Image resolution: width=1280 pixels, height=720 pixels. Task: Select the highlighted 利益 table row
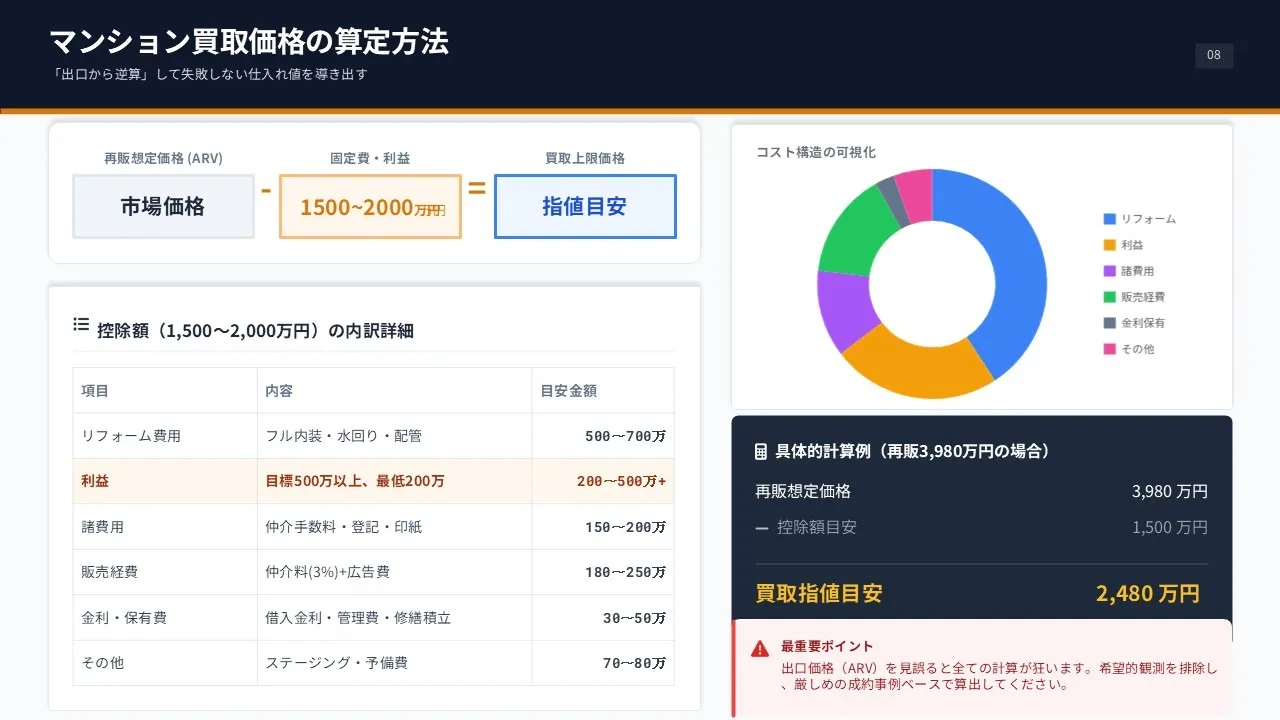click(373, 481)
